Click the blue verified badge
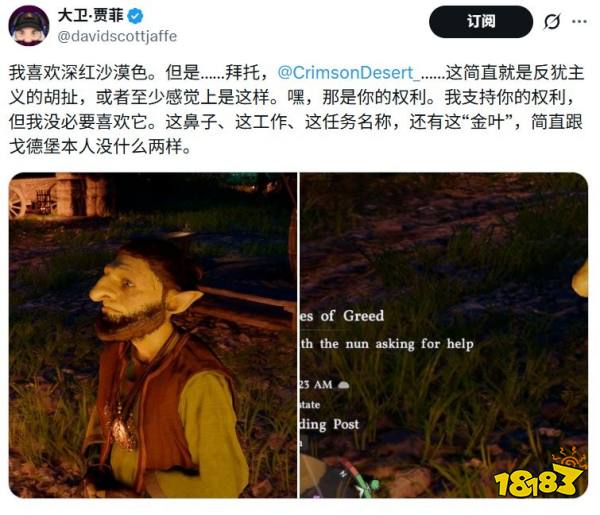The image size is (600, 515). tap(135, 16)
